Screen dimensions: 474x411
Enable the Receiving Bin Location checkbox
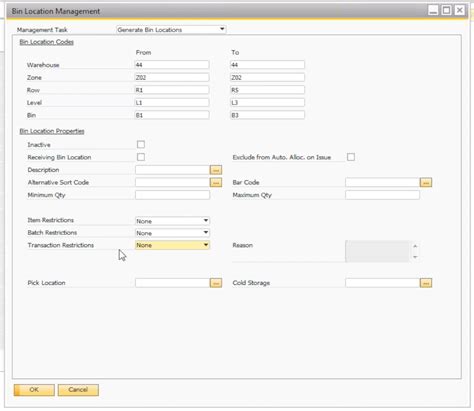141,157
